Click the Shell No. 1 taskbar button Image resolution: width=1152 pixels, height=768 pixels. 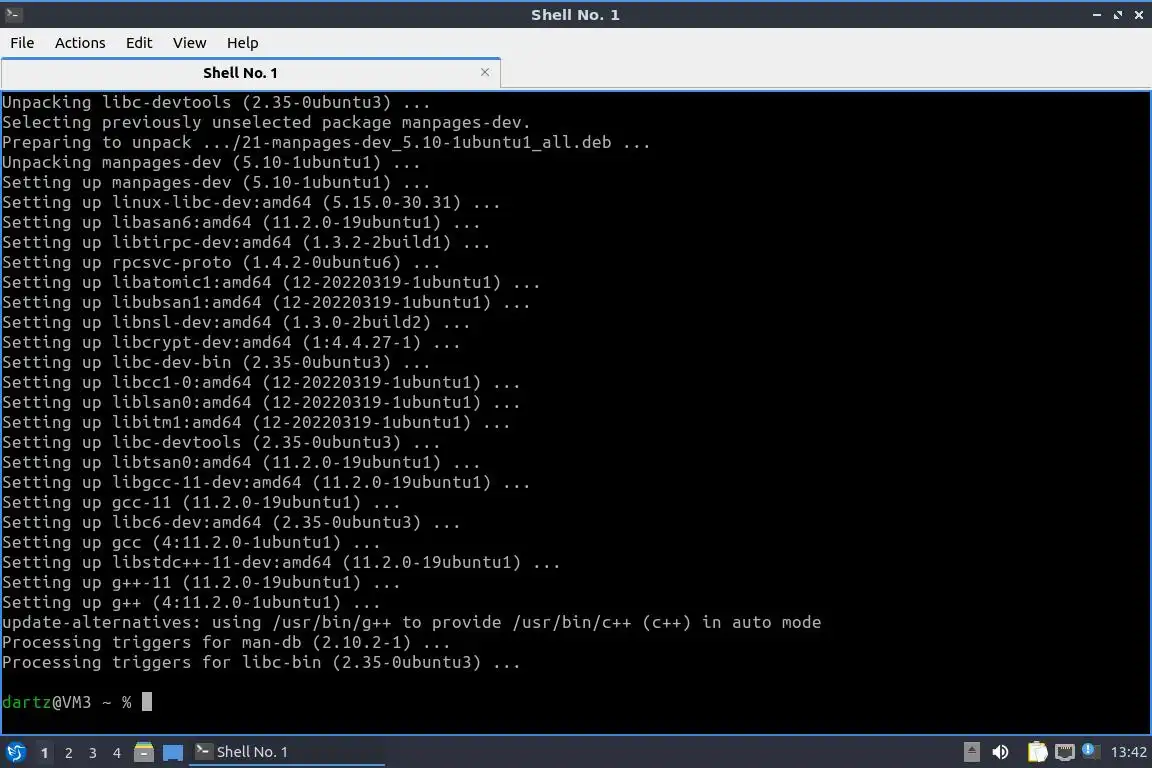click(x=287, y=752)
